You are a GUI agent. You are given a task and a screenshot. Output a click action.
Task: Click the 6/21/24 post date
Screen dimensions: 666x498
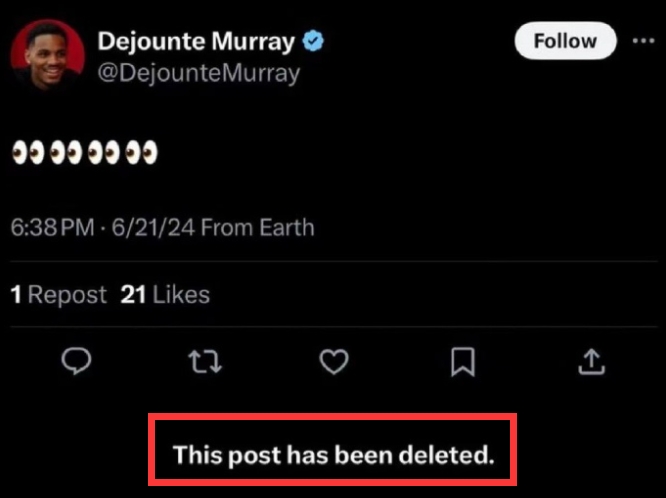coord(153,227)
